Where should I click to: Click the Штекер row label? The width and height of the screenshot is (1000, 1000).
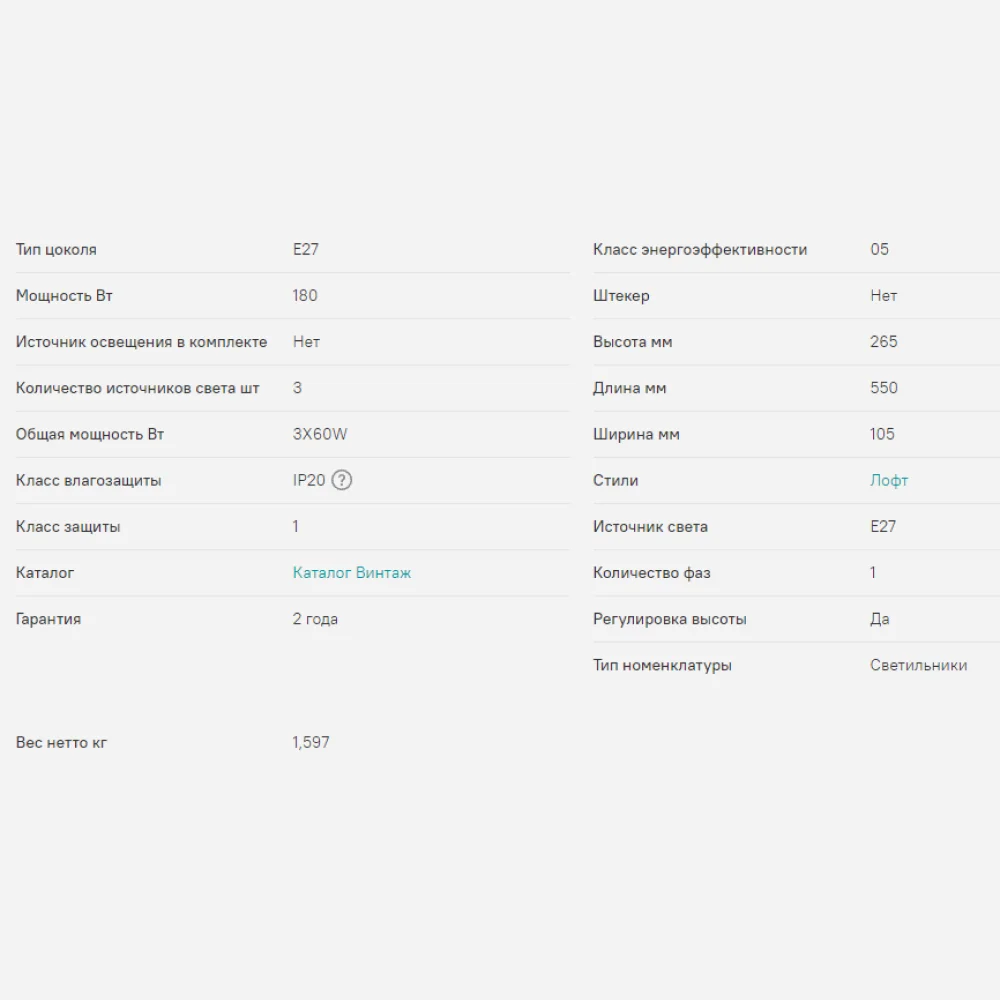[621, 295]
